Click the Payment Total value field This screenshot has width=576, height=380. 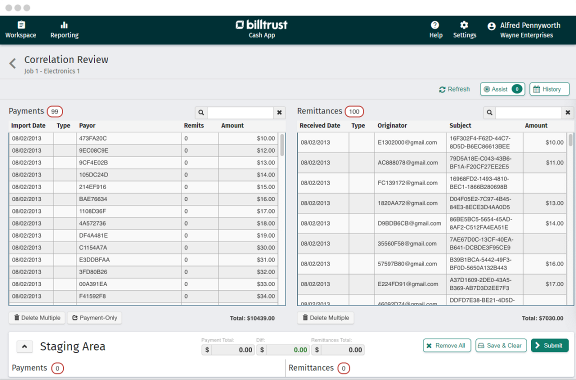[x=233, y=350]
